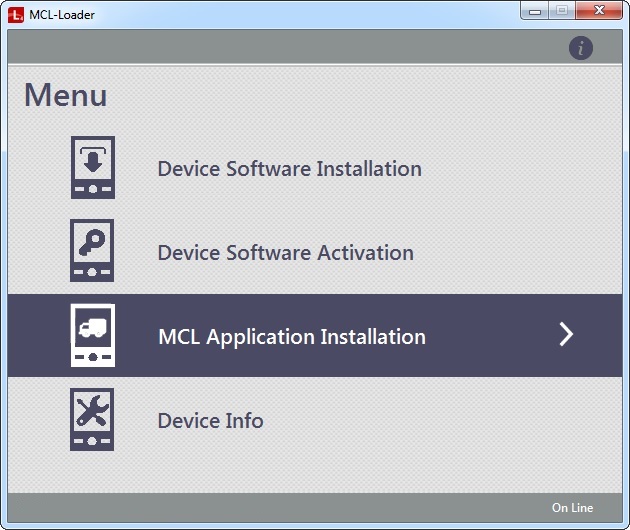Click the On Line status indicator
The height and width of the screenshot is (530, 630).
572,508
